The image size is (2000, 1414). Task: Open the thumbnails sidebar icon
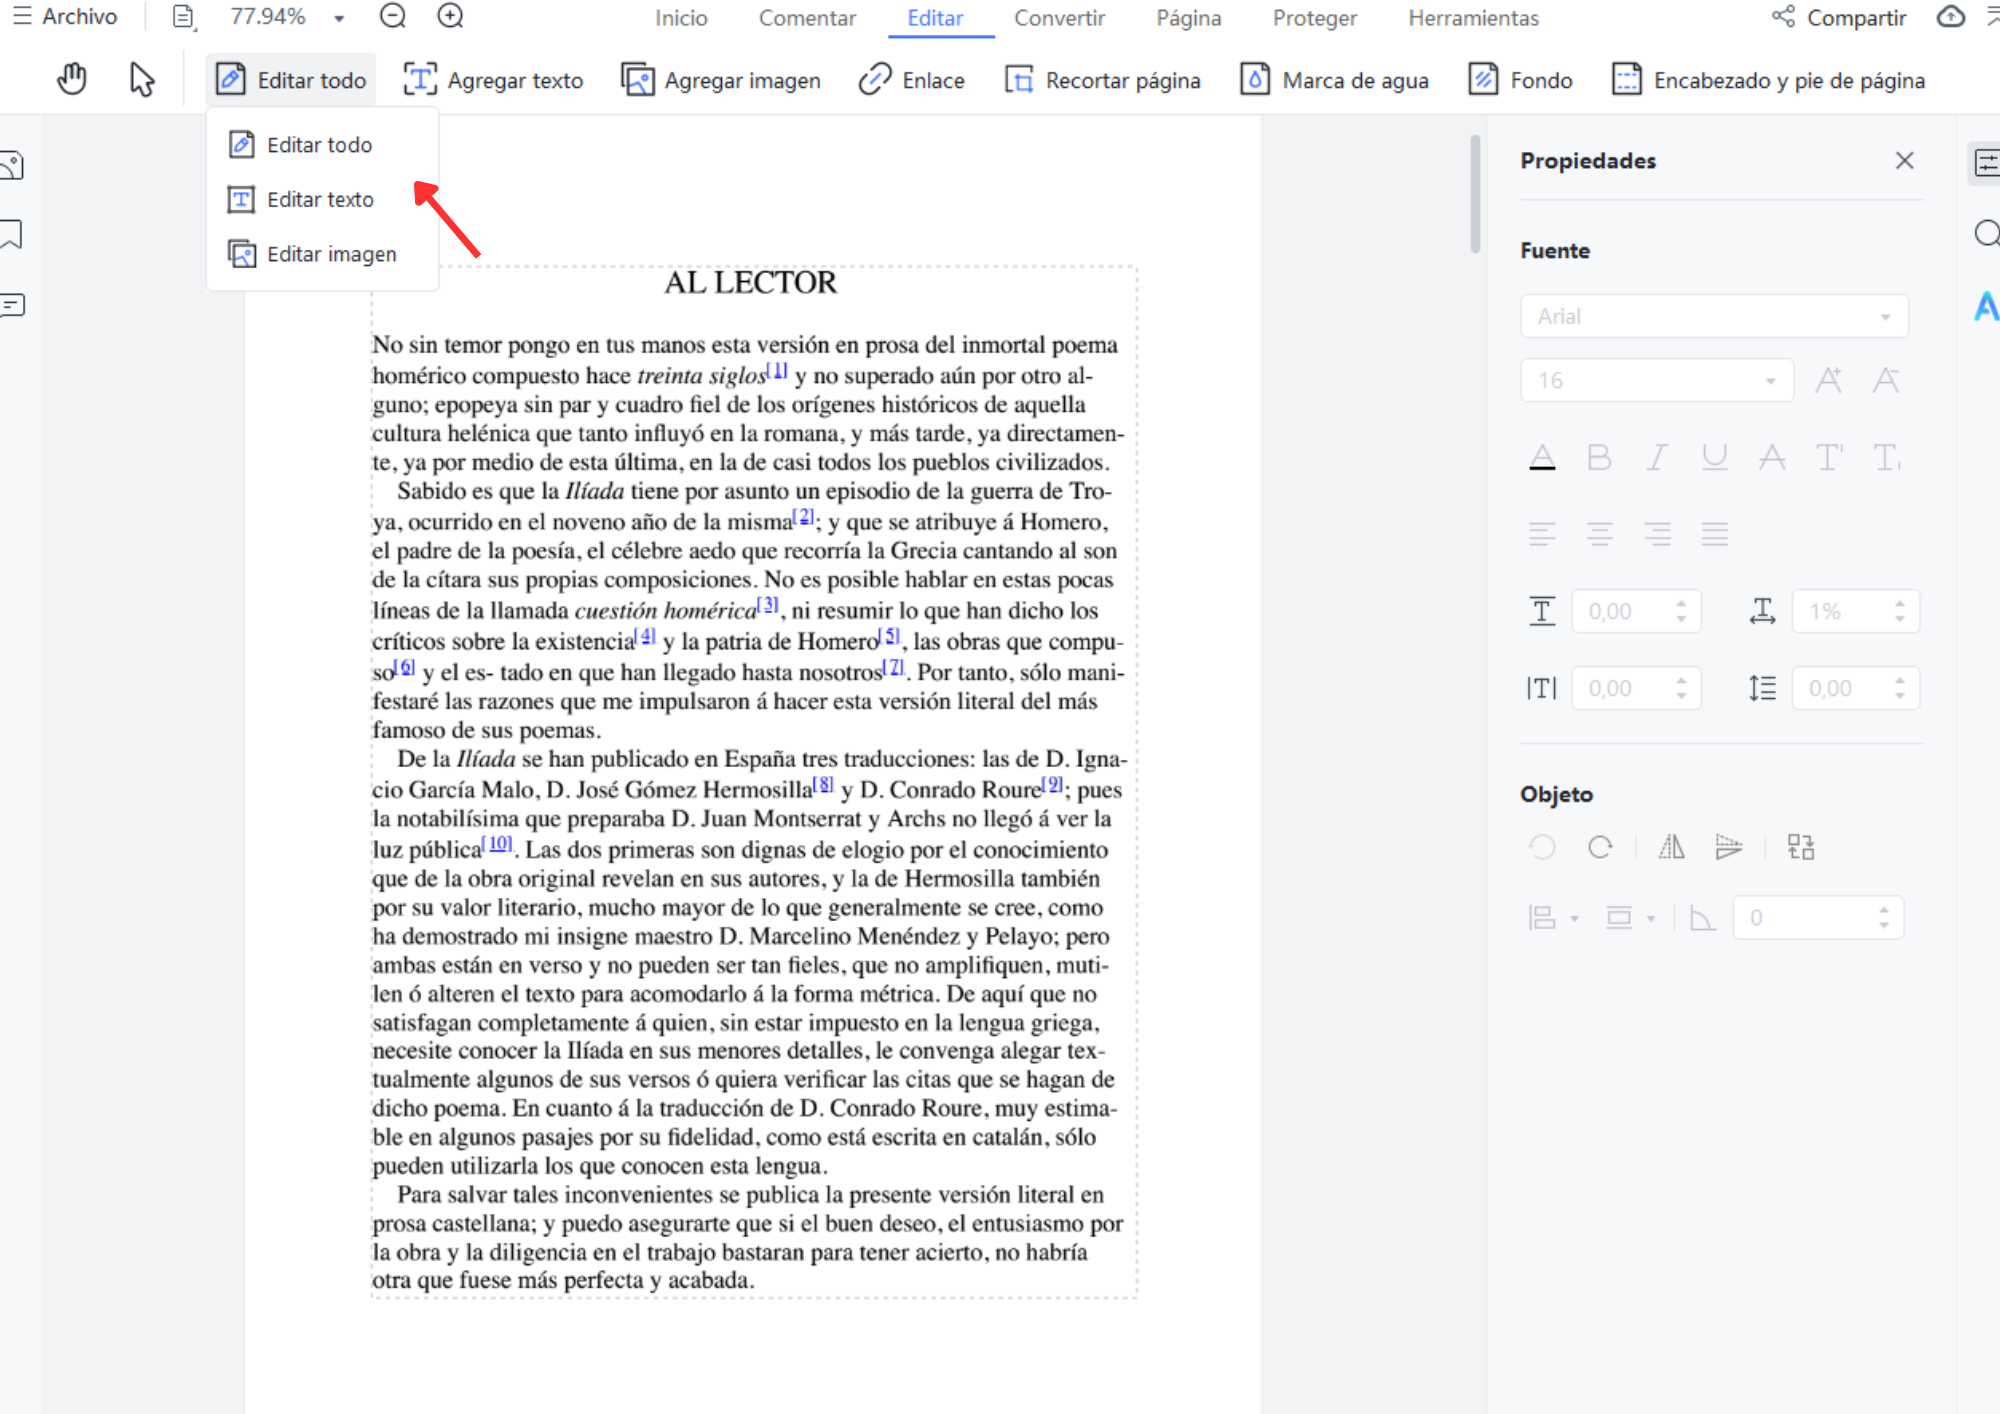(x=12, y=165)
